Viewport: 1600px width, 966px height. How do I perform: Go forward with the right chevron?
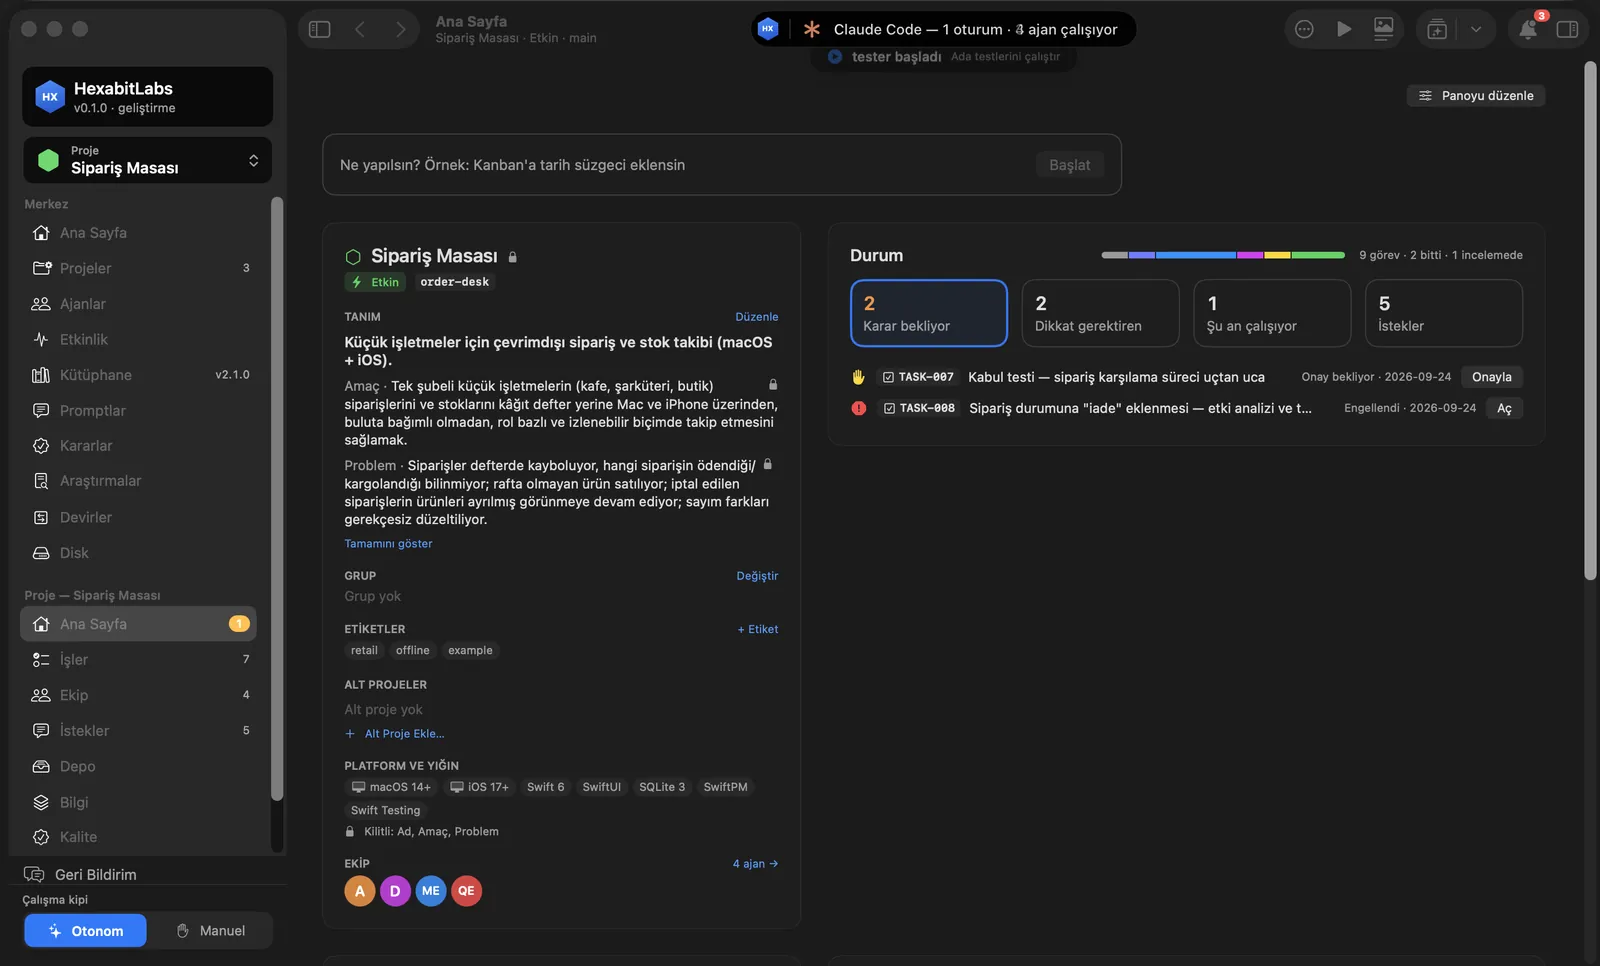[x=400, y=30]
